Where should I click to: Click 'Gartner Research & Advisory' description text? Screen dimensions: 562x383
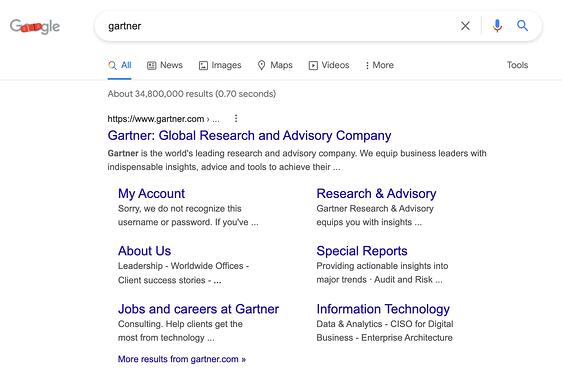[375, 209]
